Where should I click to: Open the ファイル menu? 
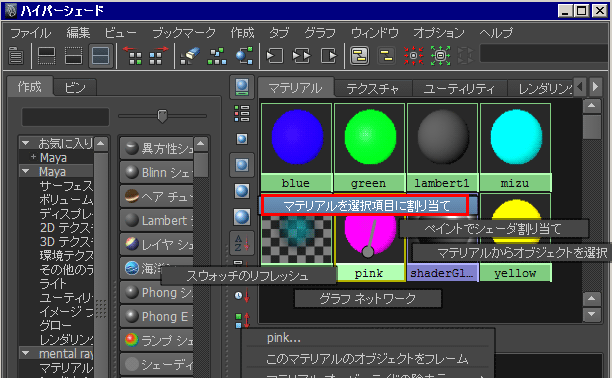point(30,33)
